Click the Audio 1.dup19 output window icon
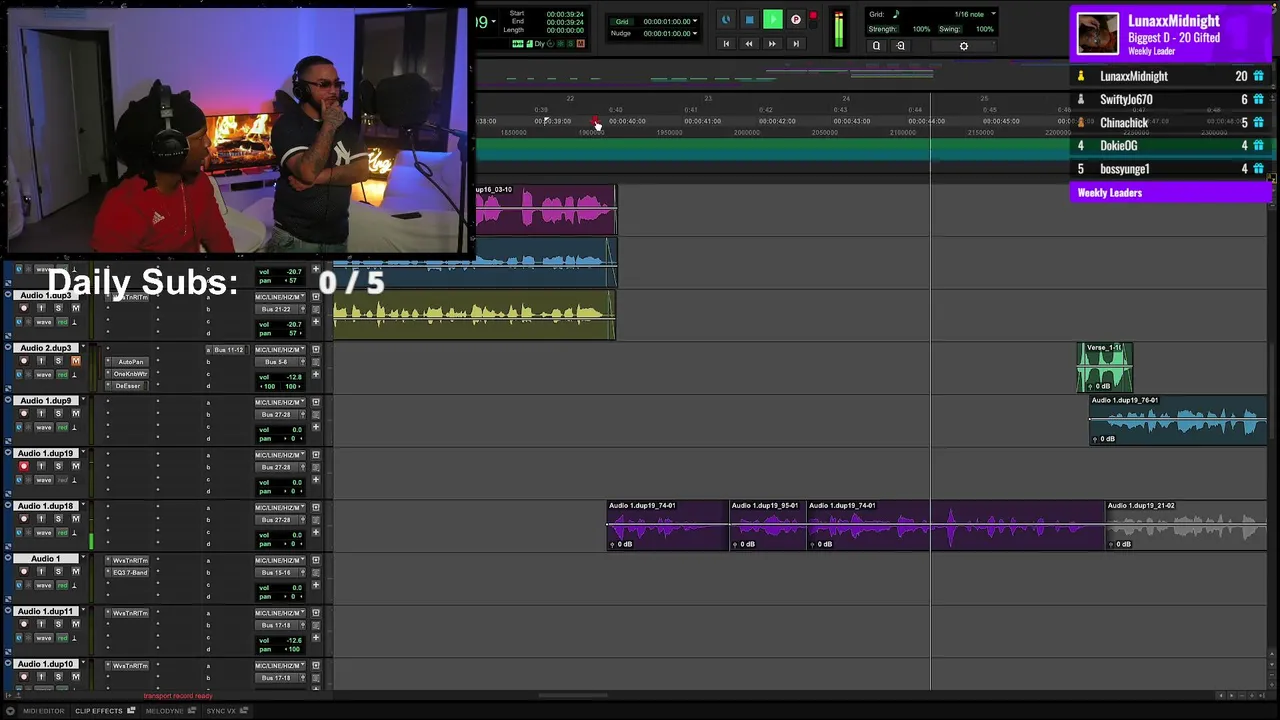Viewport: 1280px width, 720px height. pos(316,454)
